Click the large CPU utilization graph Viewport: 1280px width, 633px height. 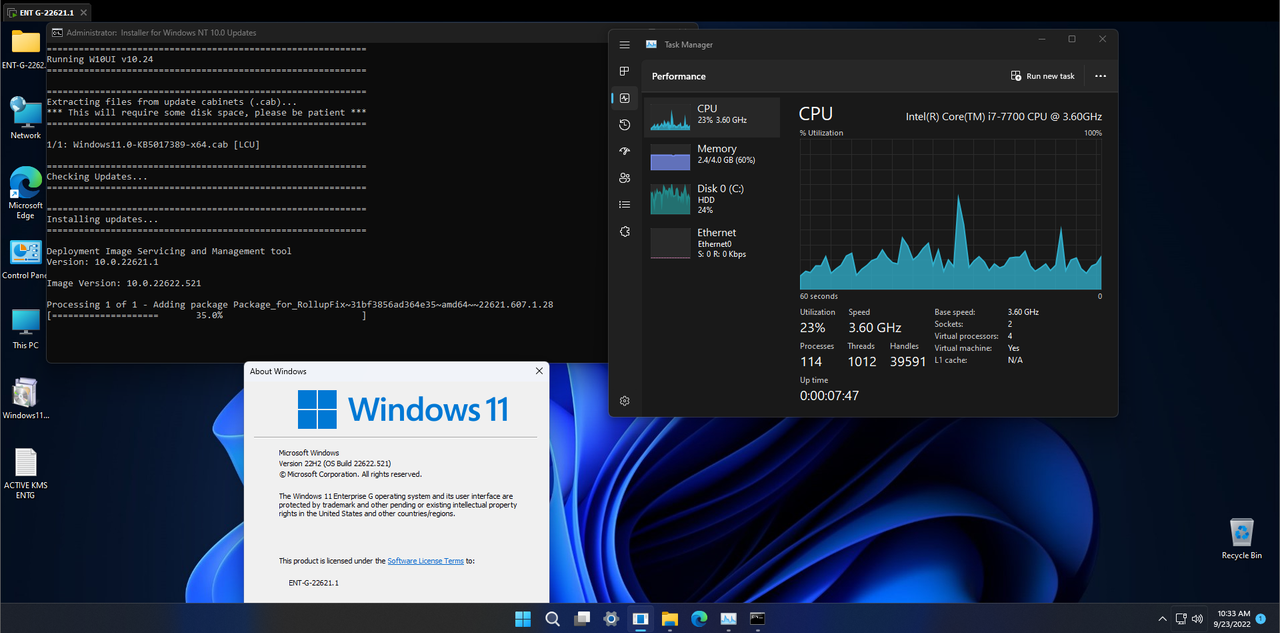950,214
